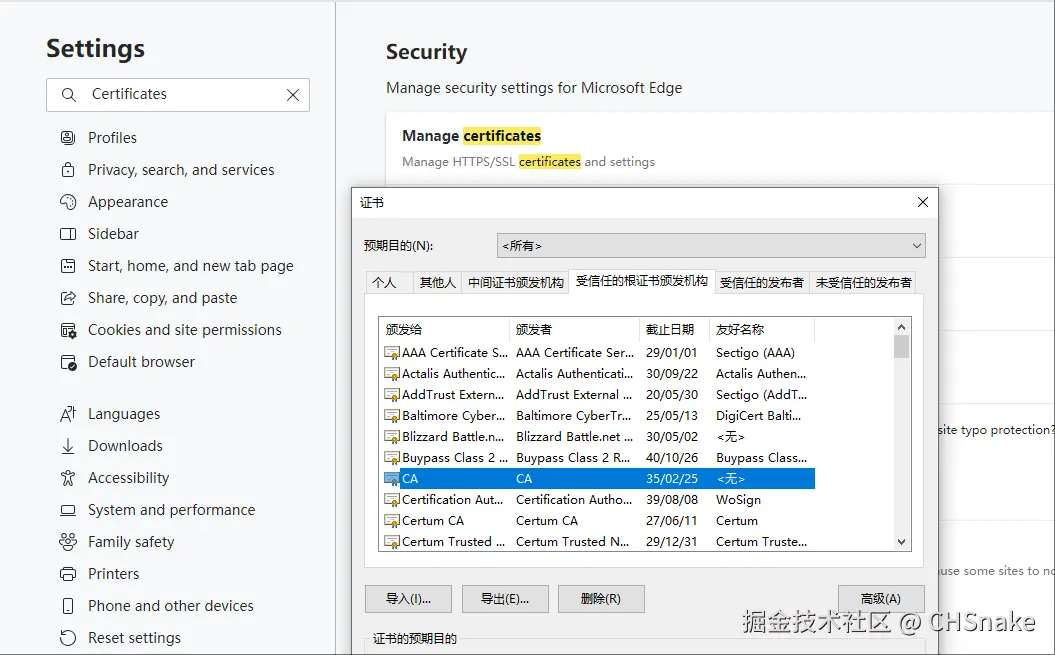Switch to the 个人 tab

(x=385, y=283)
